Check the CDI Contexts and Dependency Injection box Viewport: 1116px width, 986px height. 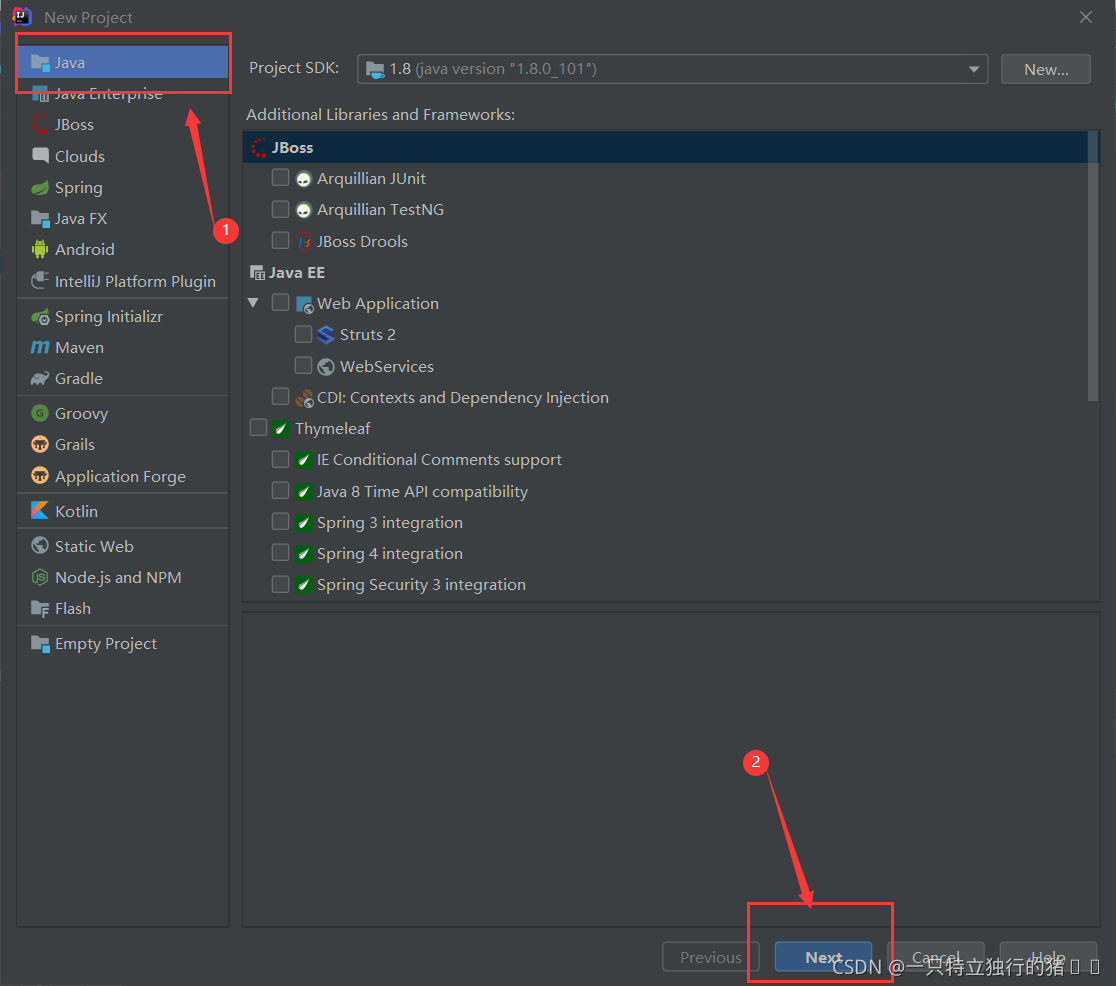point(280,396)
